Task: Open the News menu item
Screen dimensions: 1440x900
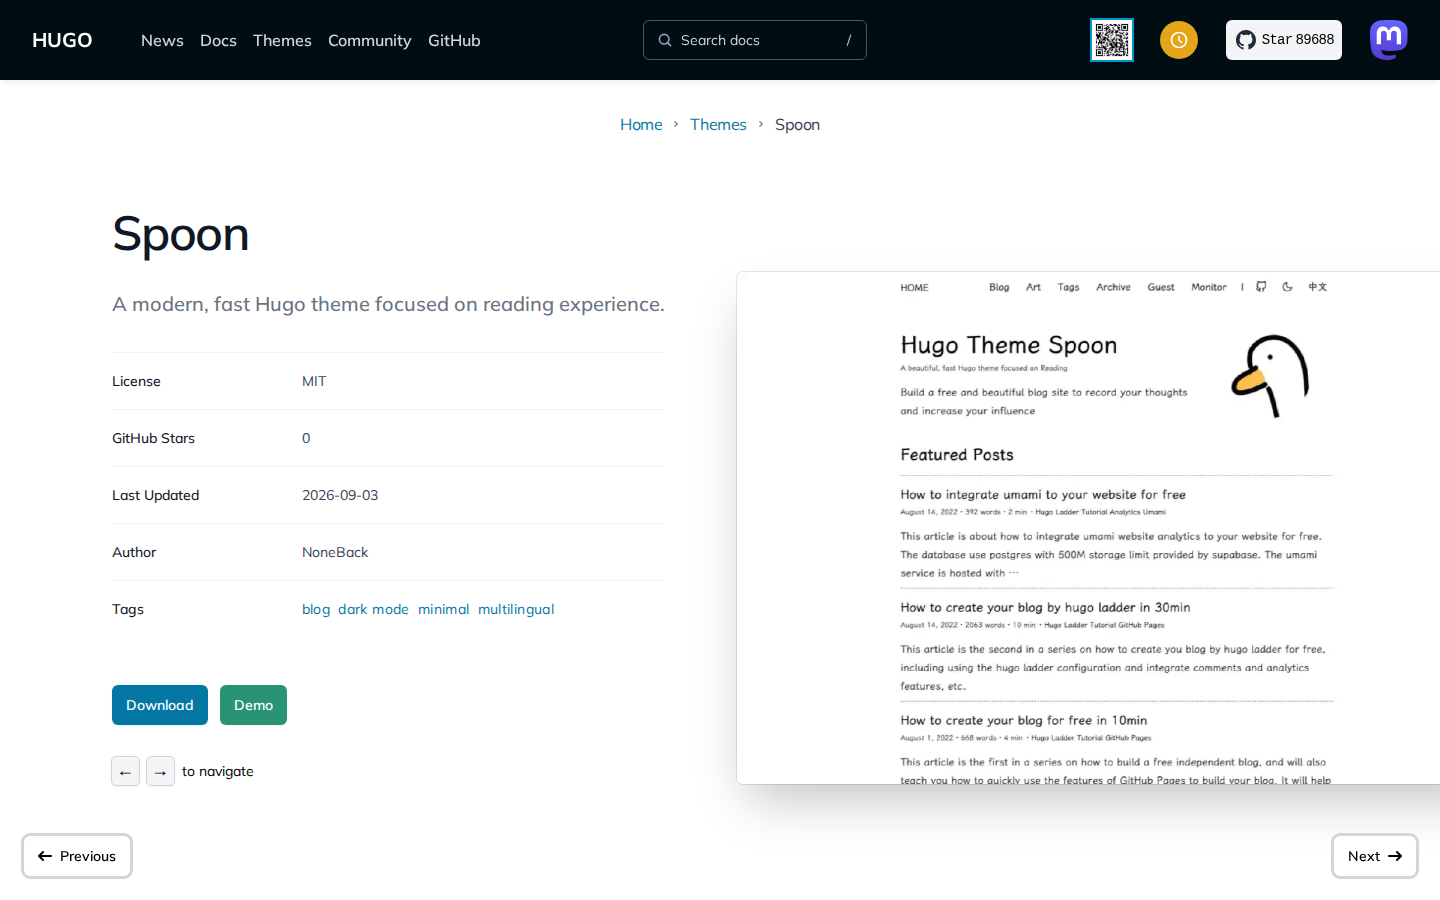Action: [x=162, y=40]
